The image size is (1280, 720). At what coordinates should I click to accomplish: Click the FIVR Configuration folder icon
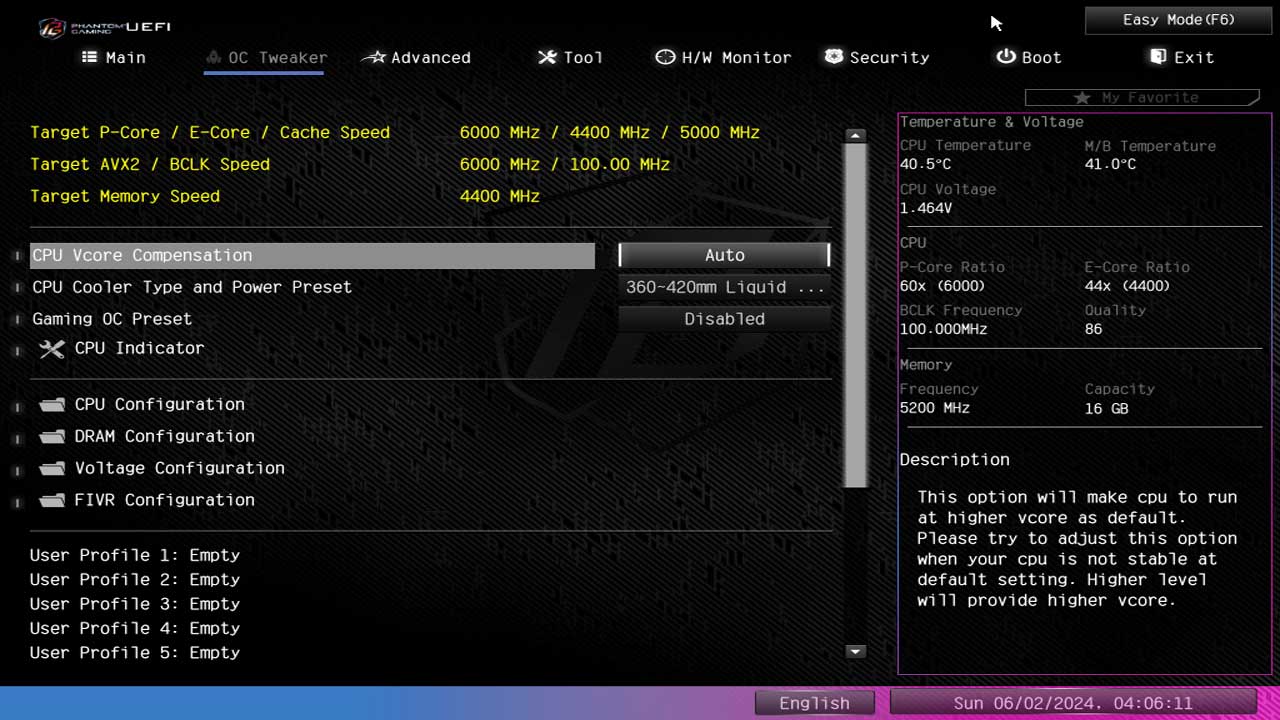tap(52, 501)
